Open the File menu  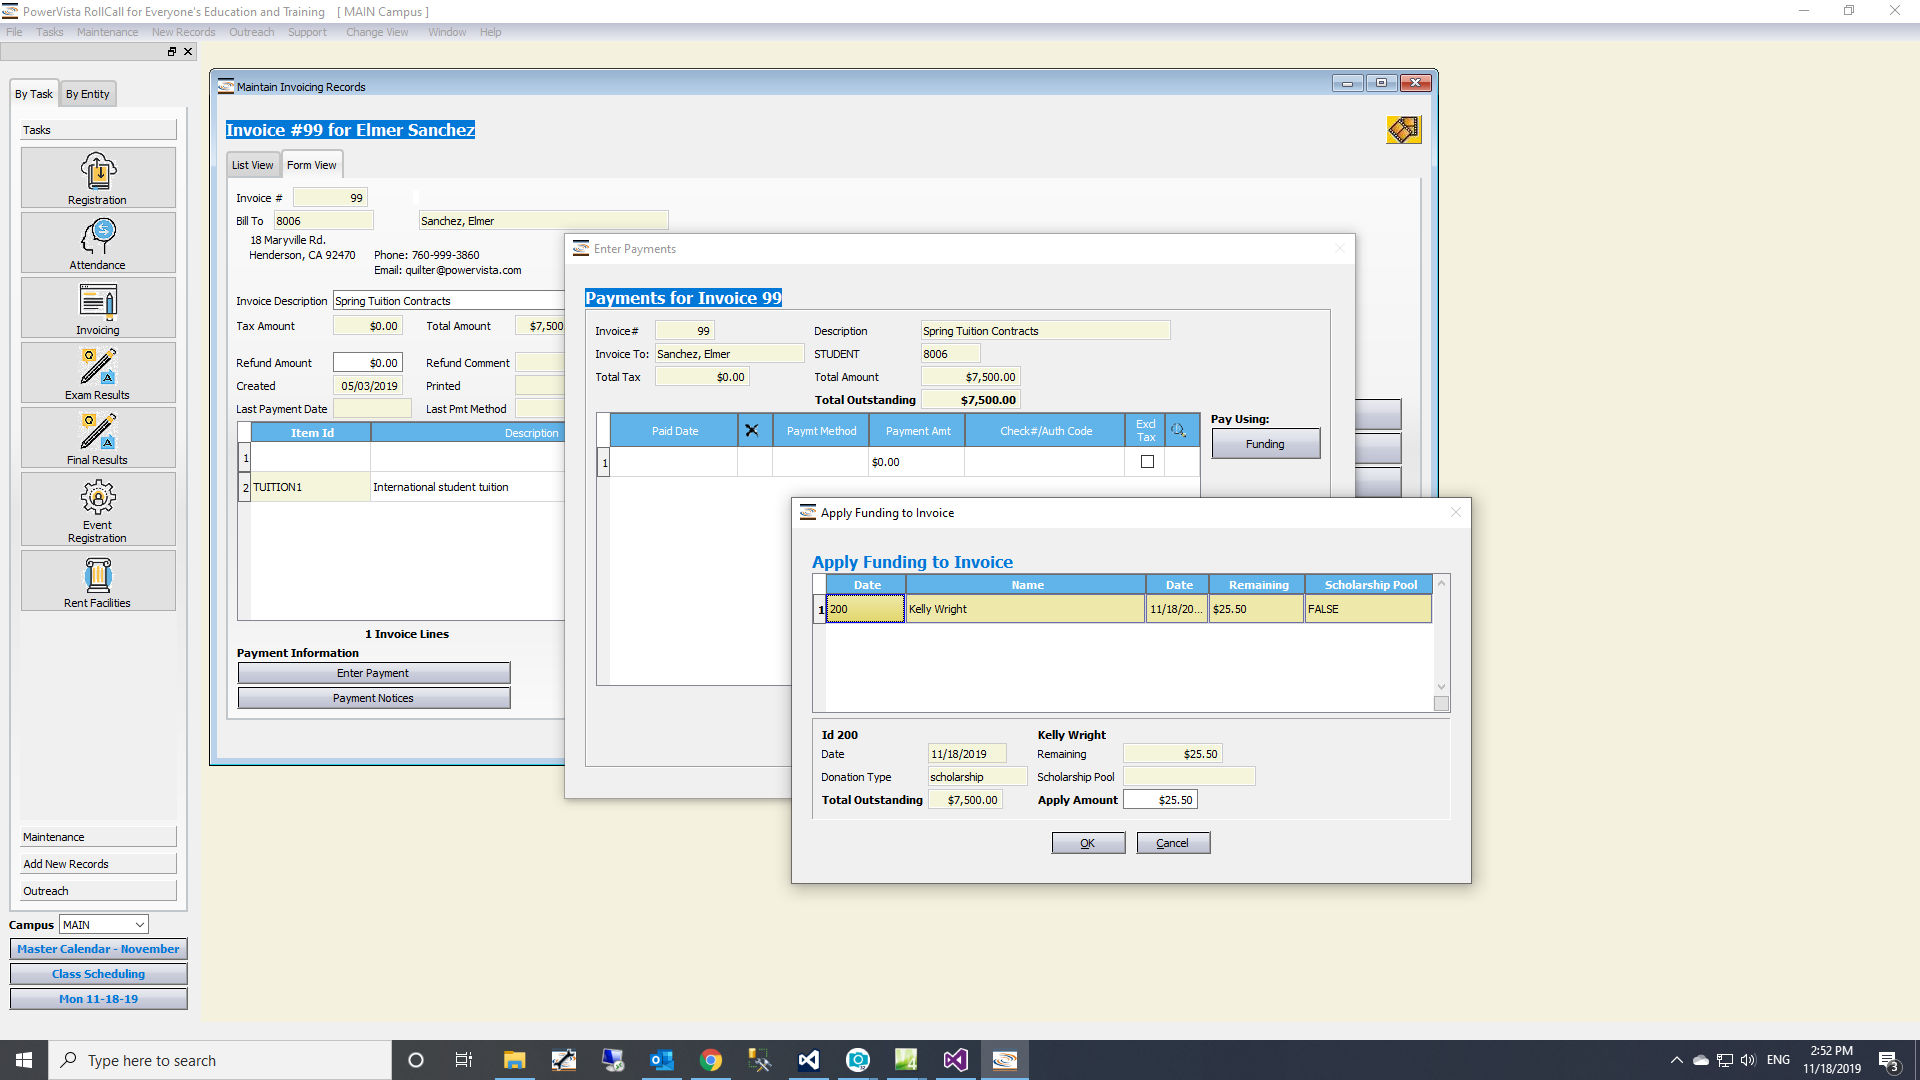tap(14, 32)
